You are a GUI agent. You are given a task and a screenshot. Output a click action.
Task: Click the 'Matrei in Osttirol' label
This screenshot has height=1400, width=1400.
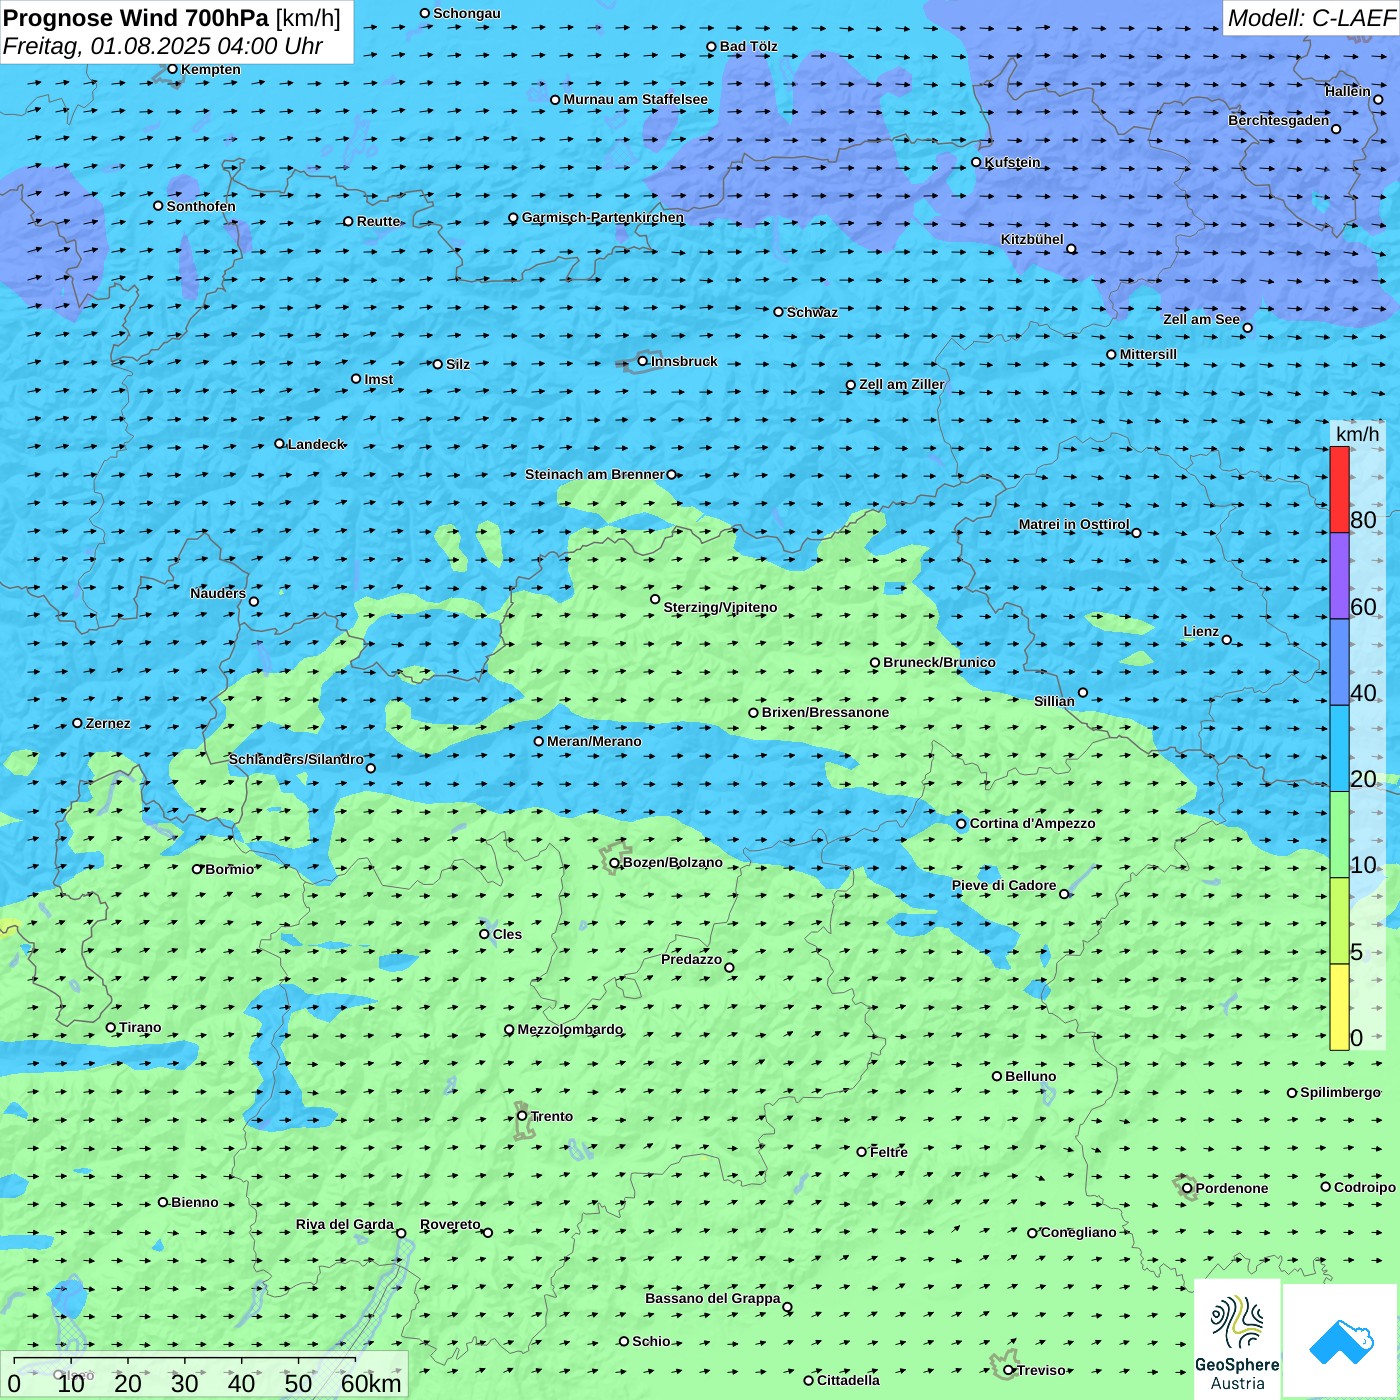[x=1074, y=524]
